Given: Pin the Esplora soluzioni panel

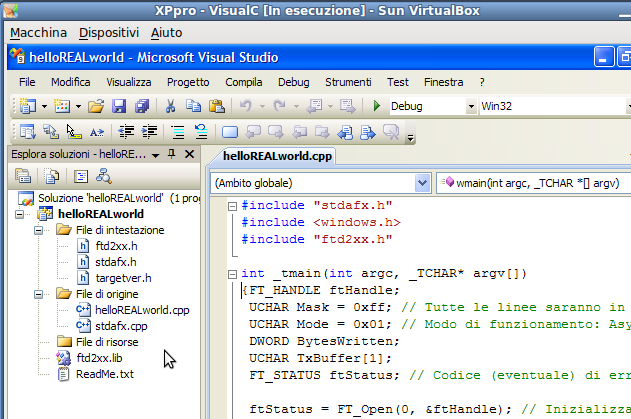Looking at the screenshot, I should [x=172, y=154].
